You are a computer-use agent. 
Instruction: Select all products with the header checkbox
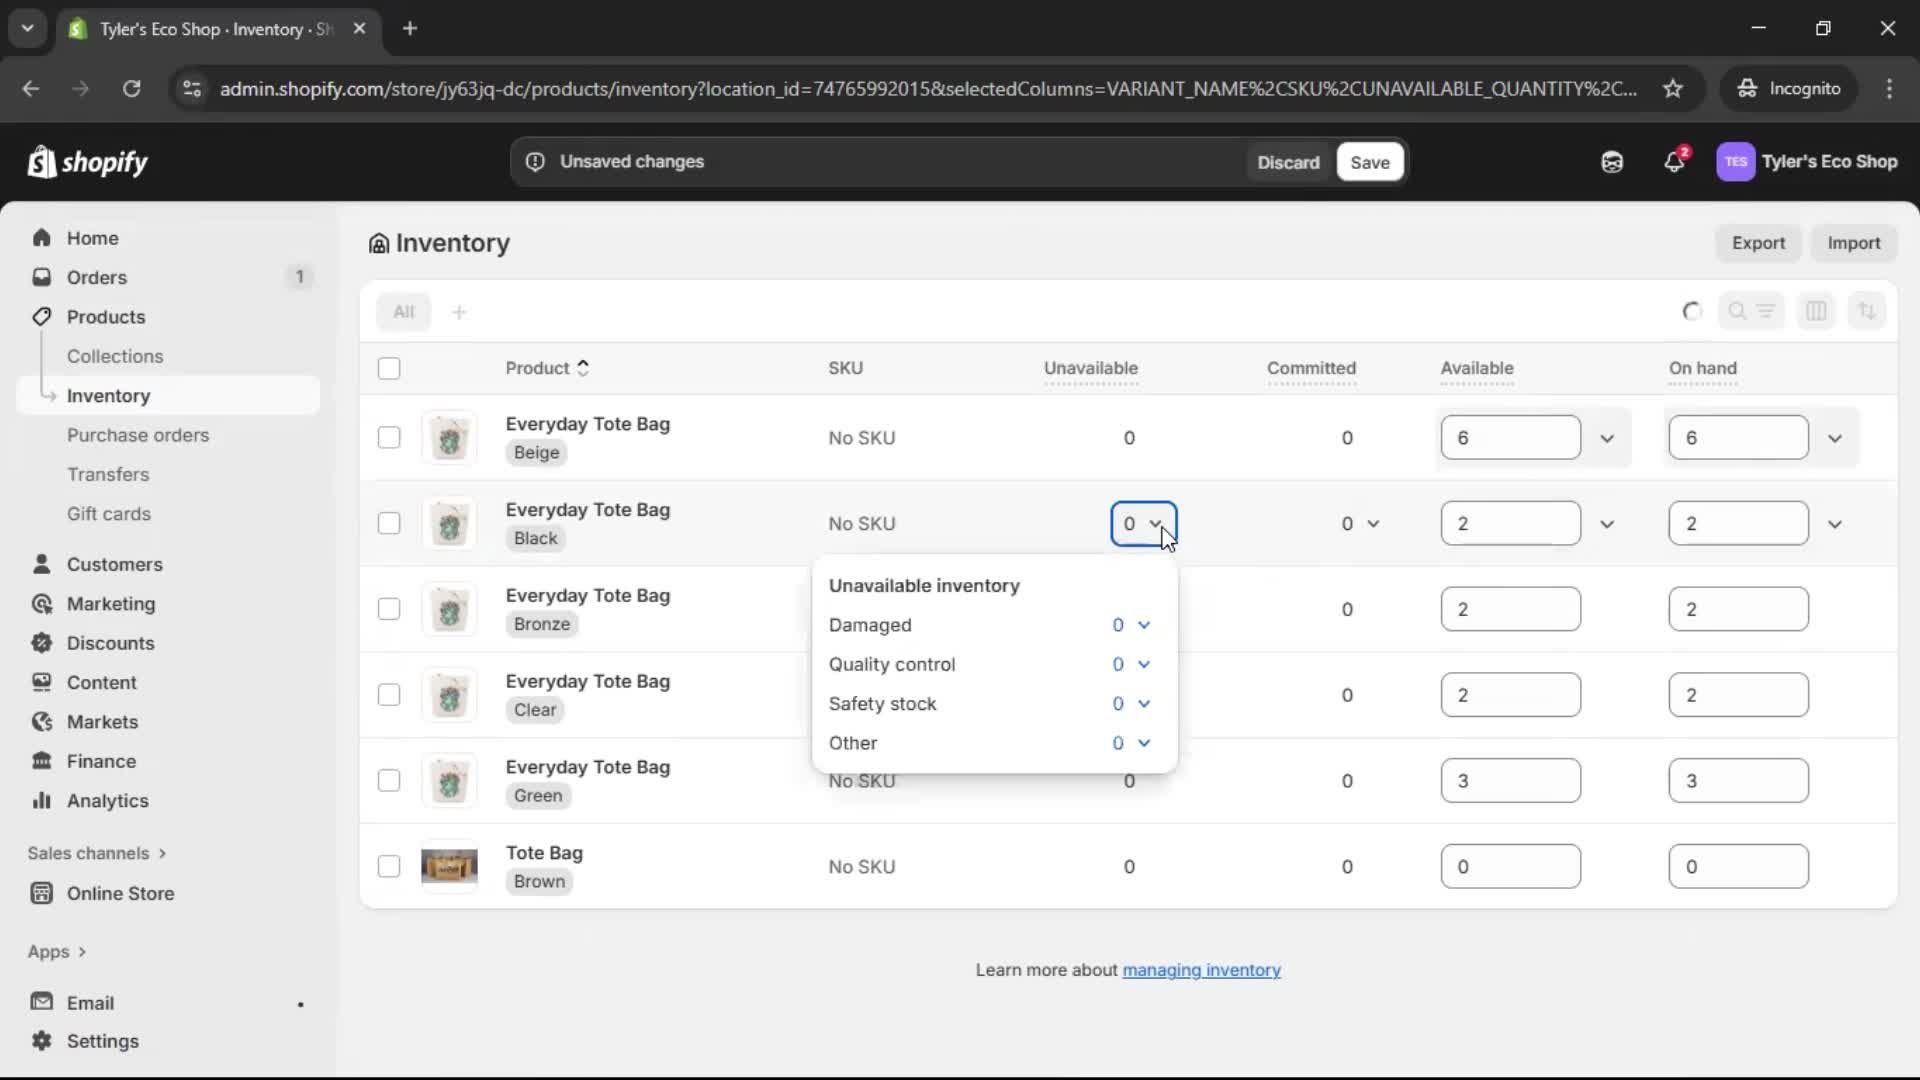[389, 368]
